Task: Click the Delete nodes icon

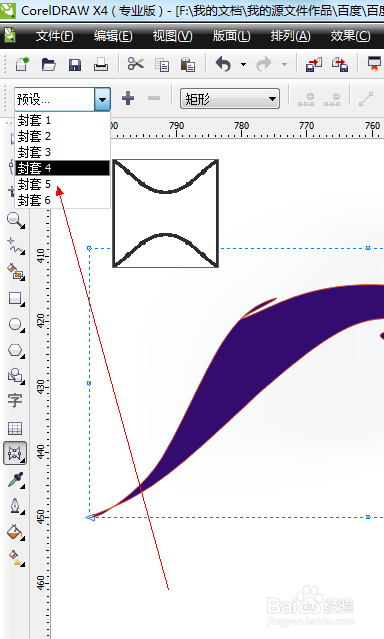Action: pyautogui.click(x=332, y=99)
